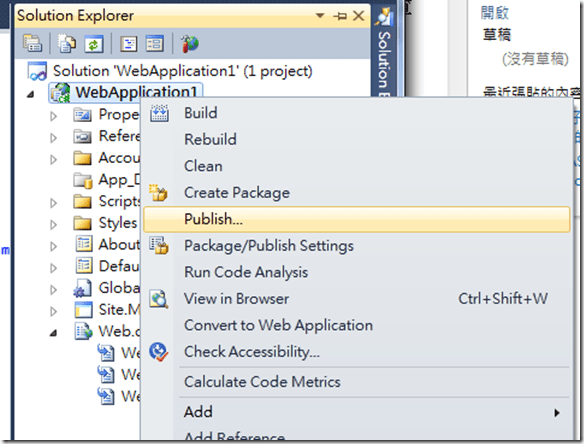Choose Rebuild from the context menu
Screen dimensions: 584x444
[356, 140]
